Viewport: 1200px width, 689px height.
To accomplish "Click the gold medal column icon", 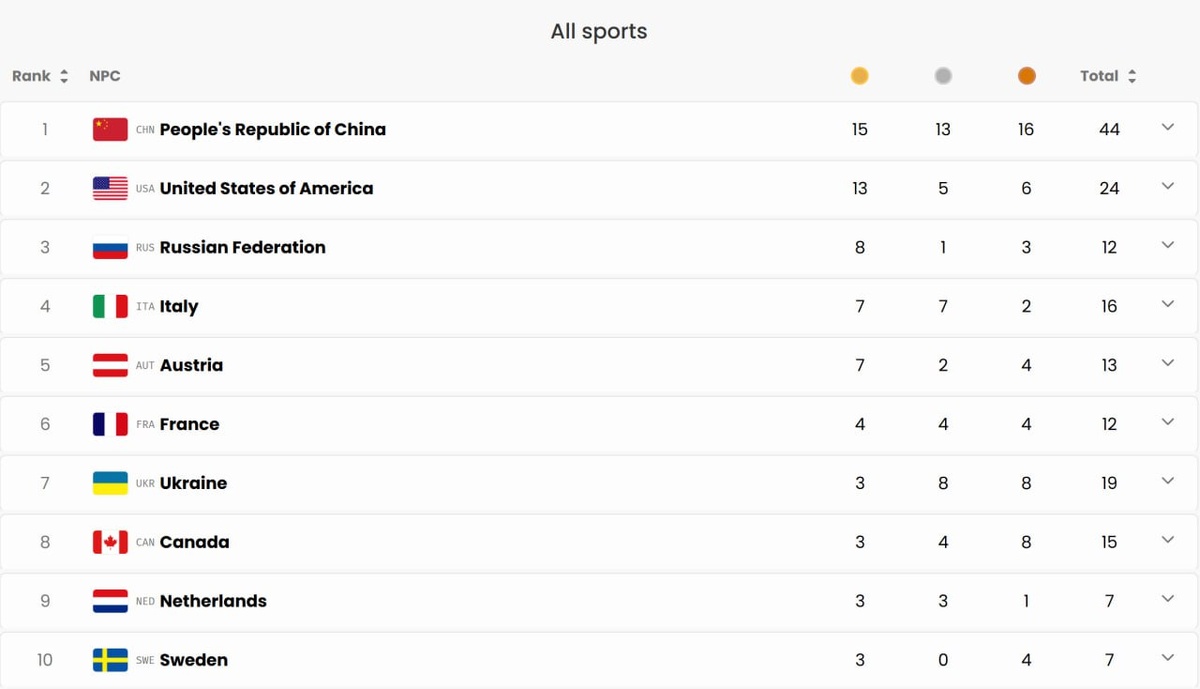I will click(x=859, y=76).
